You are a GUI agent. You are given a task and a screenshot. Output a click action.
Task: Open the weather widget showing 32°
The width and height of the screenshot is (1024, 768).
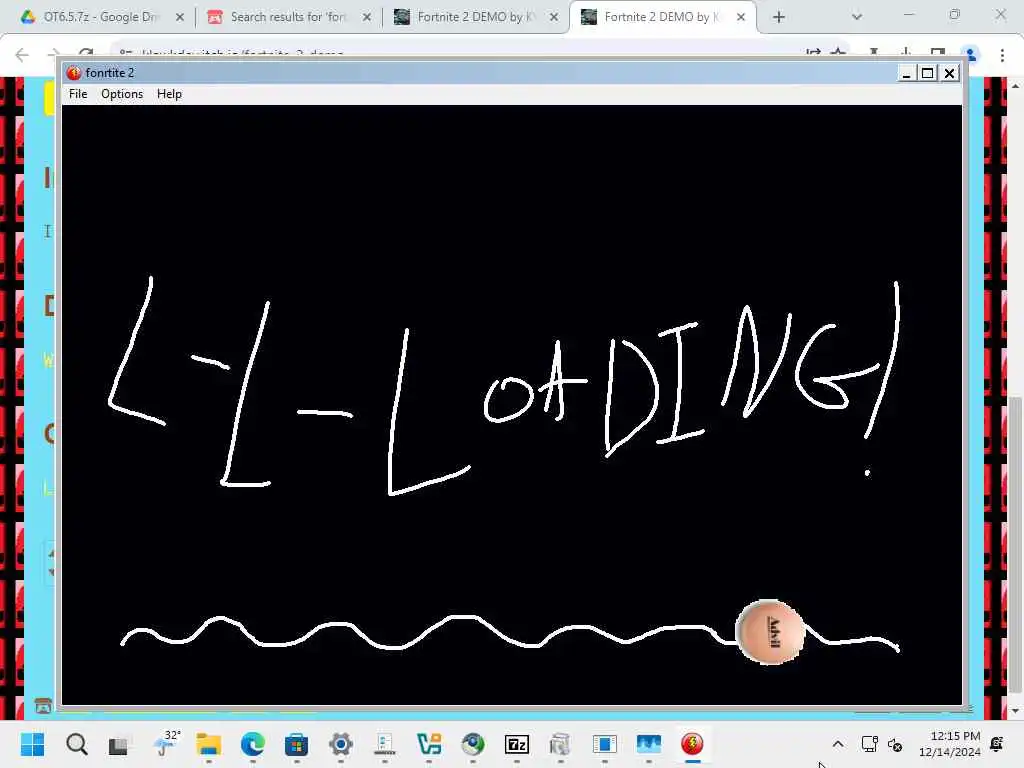pyautogui.click(x=166, y=744)
